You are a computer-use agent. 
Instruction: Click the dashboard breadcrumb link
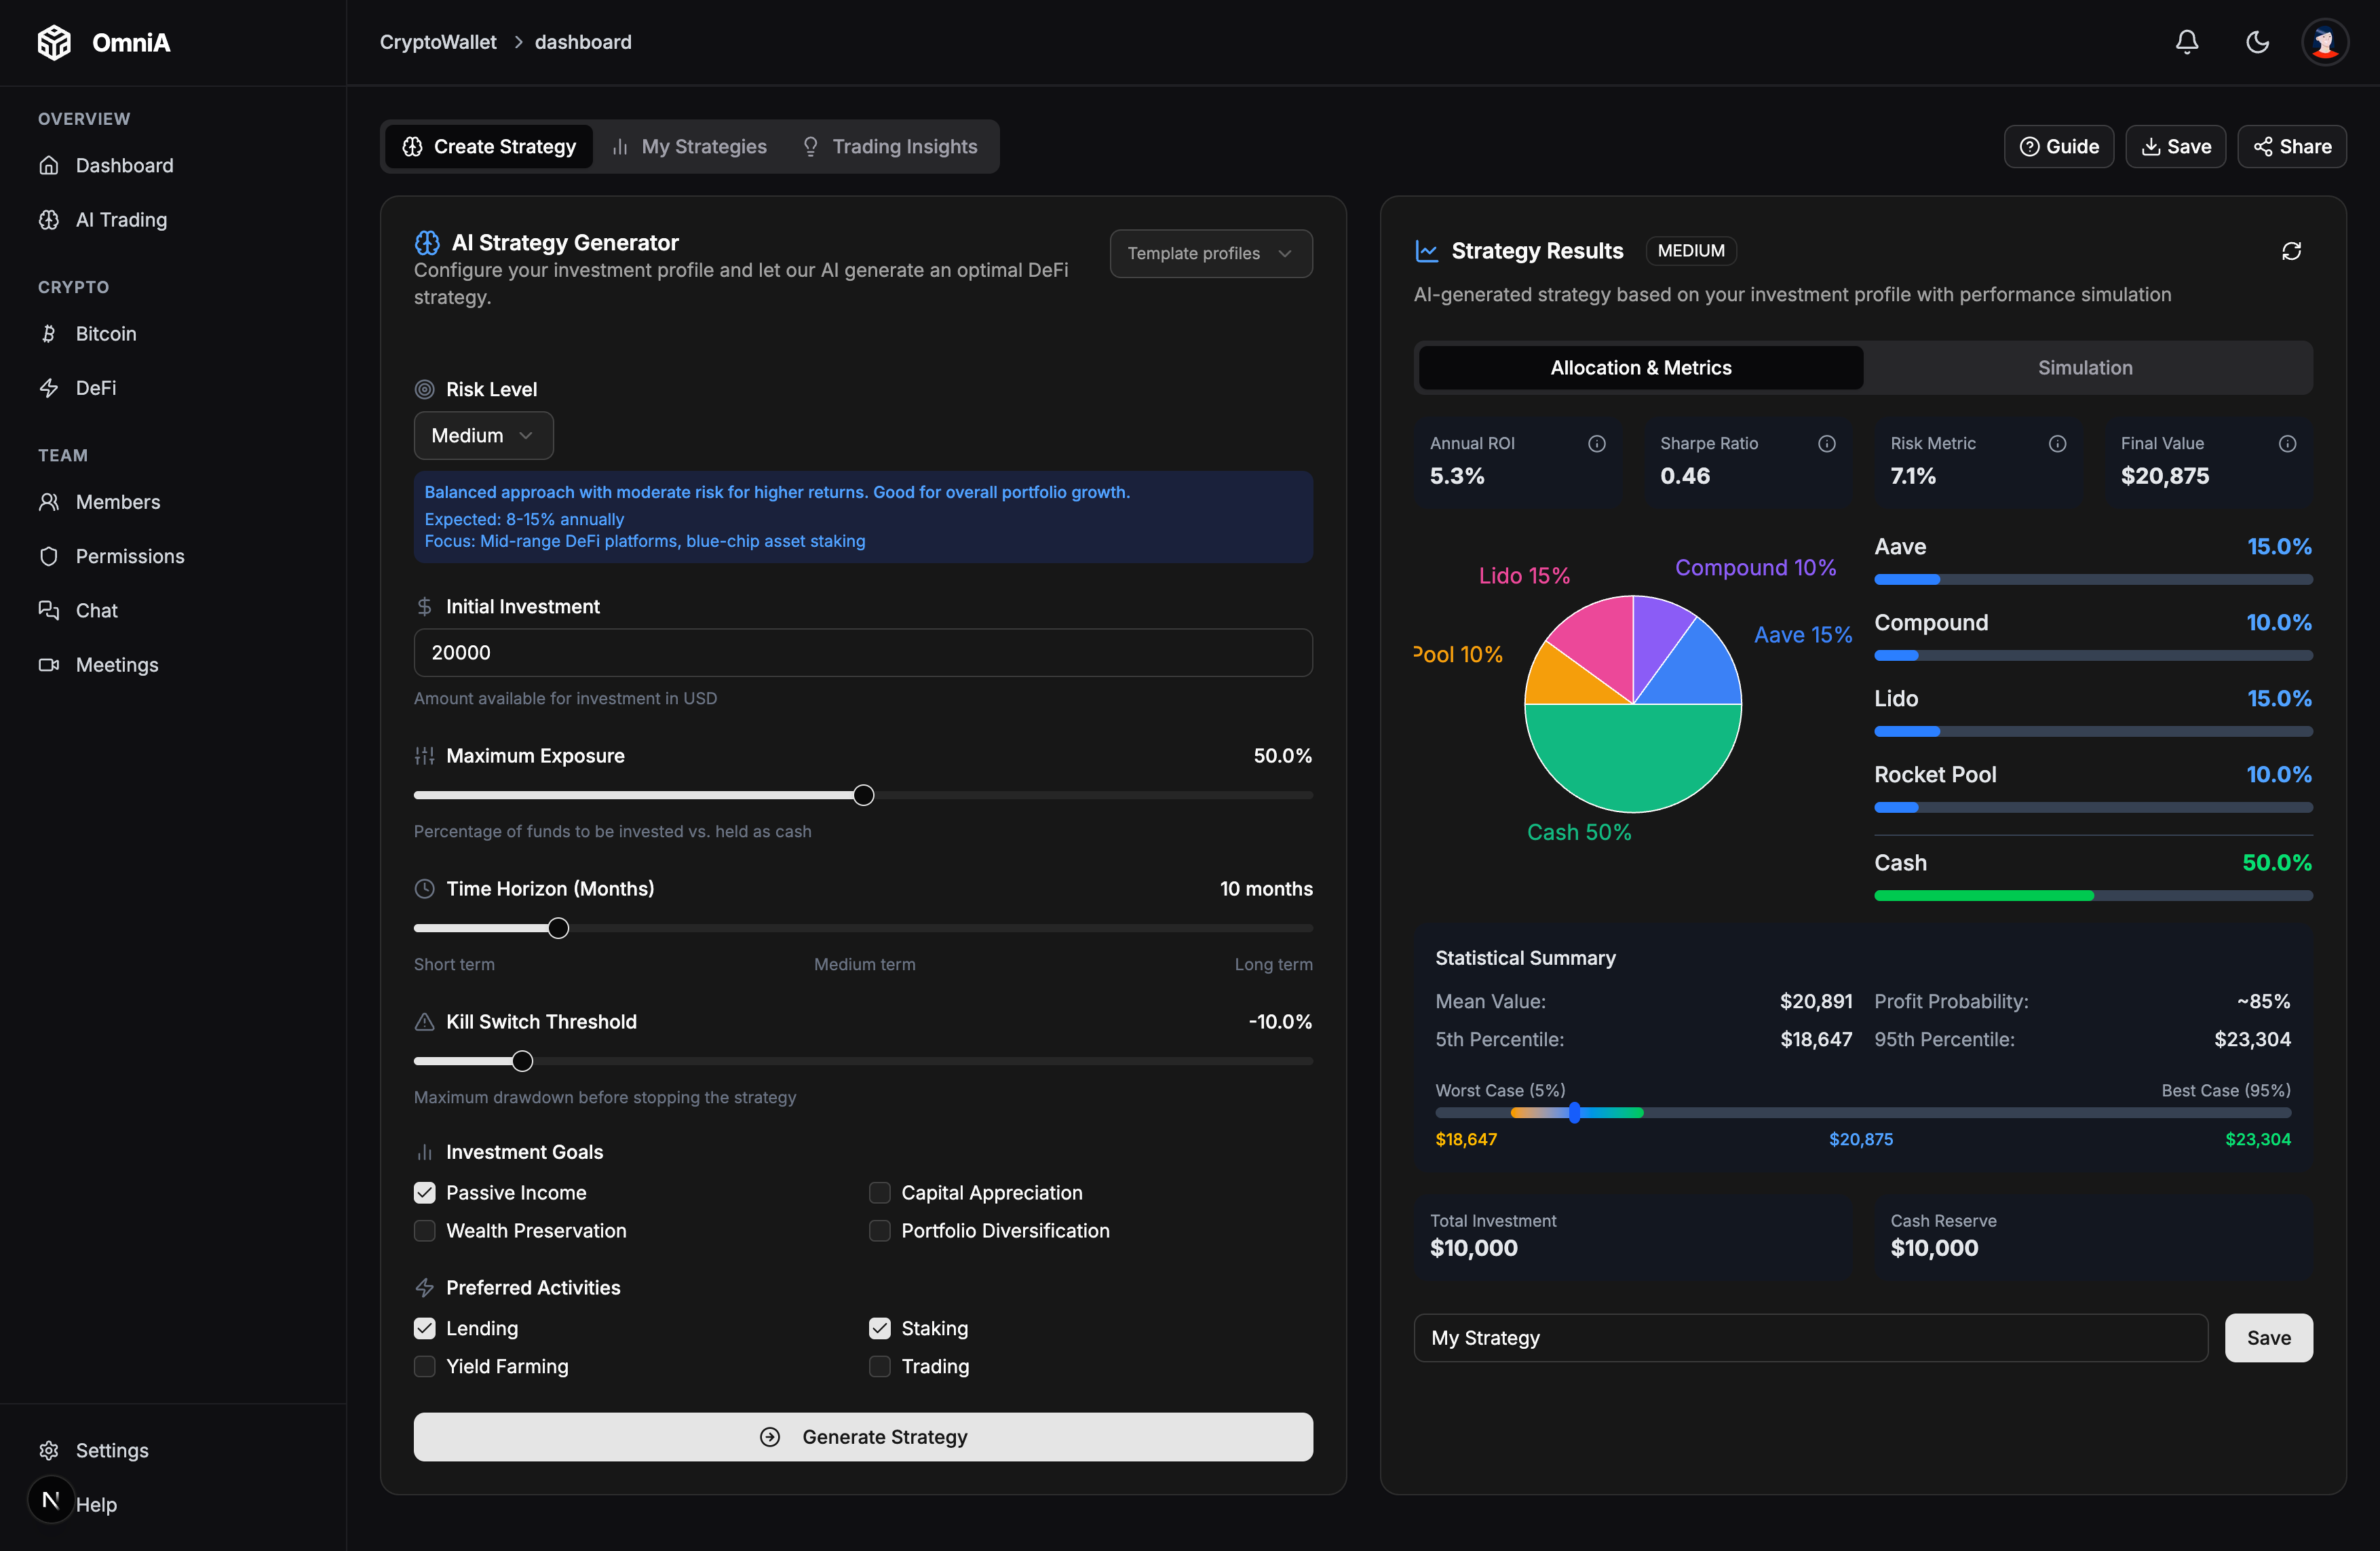[x=583, y=42]
